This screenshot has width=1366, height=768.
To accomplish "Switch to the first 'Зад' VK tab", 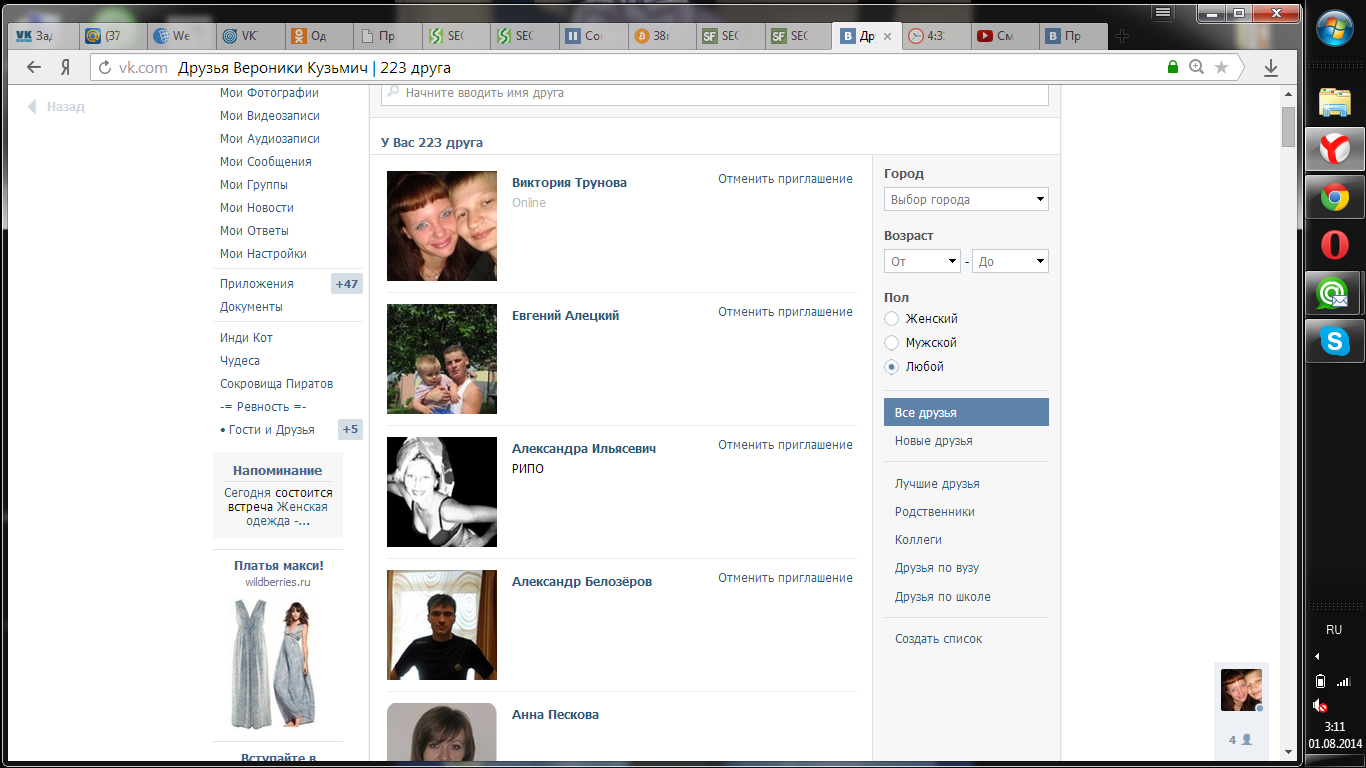I will click(43, 36).
